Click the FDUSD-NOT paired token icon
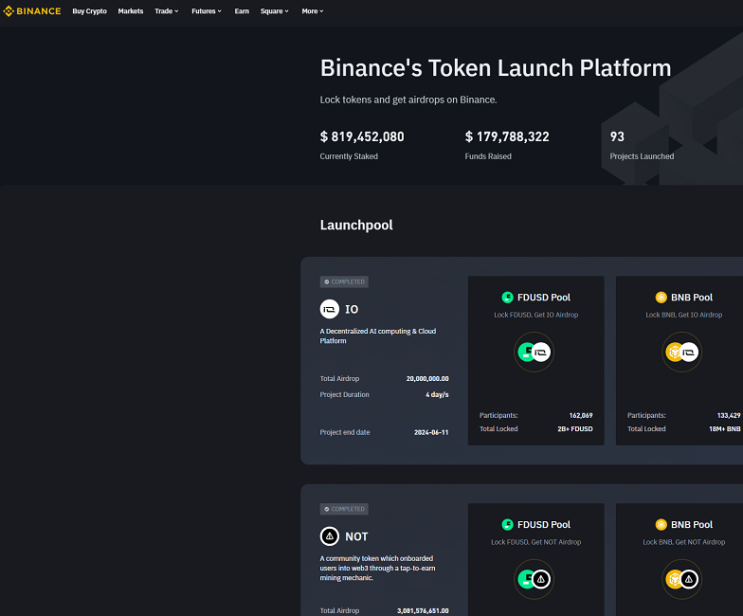The height and width of the screenshot is (616, 743). (534, 579)
